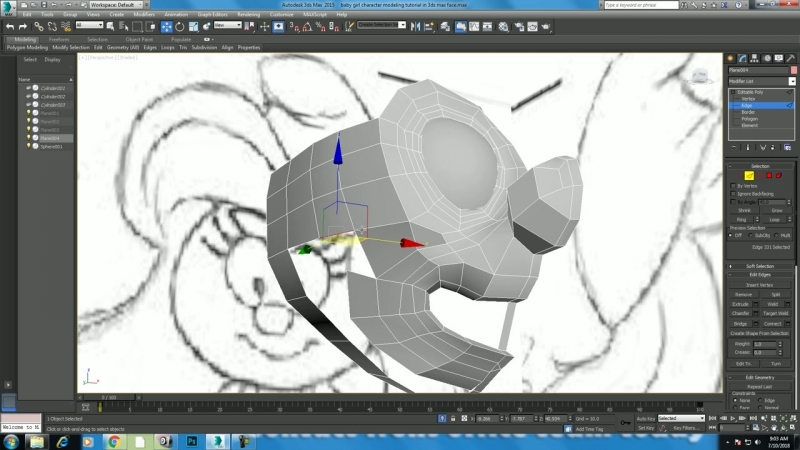
Task: Open Select by Name dialog icon
Action: point(123,27)
